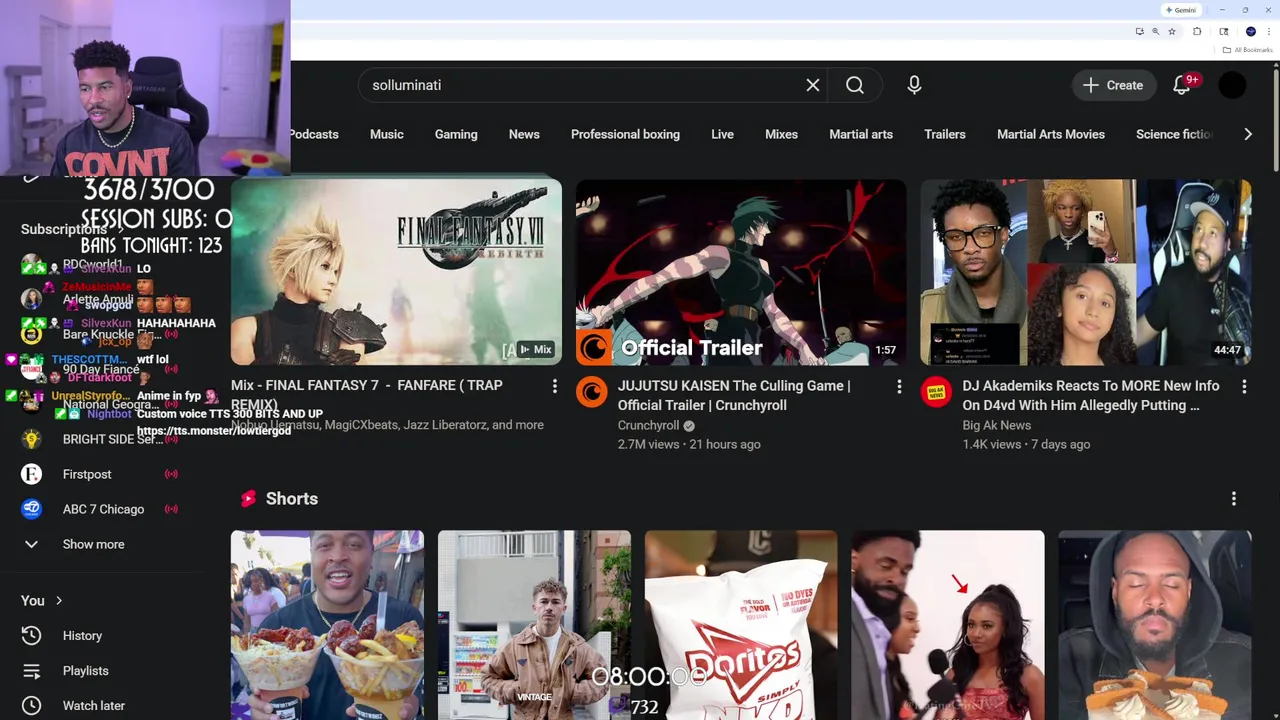Clear the search box with the X
The width and height of the screenshot is (1280, 720).
[x=813, y=85]
